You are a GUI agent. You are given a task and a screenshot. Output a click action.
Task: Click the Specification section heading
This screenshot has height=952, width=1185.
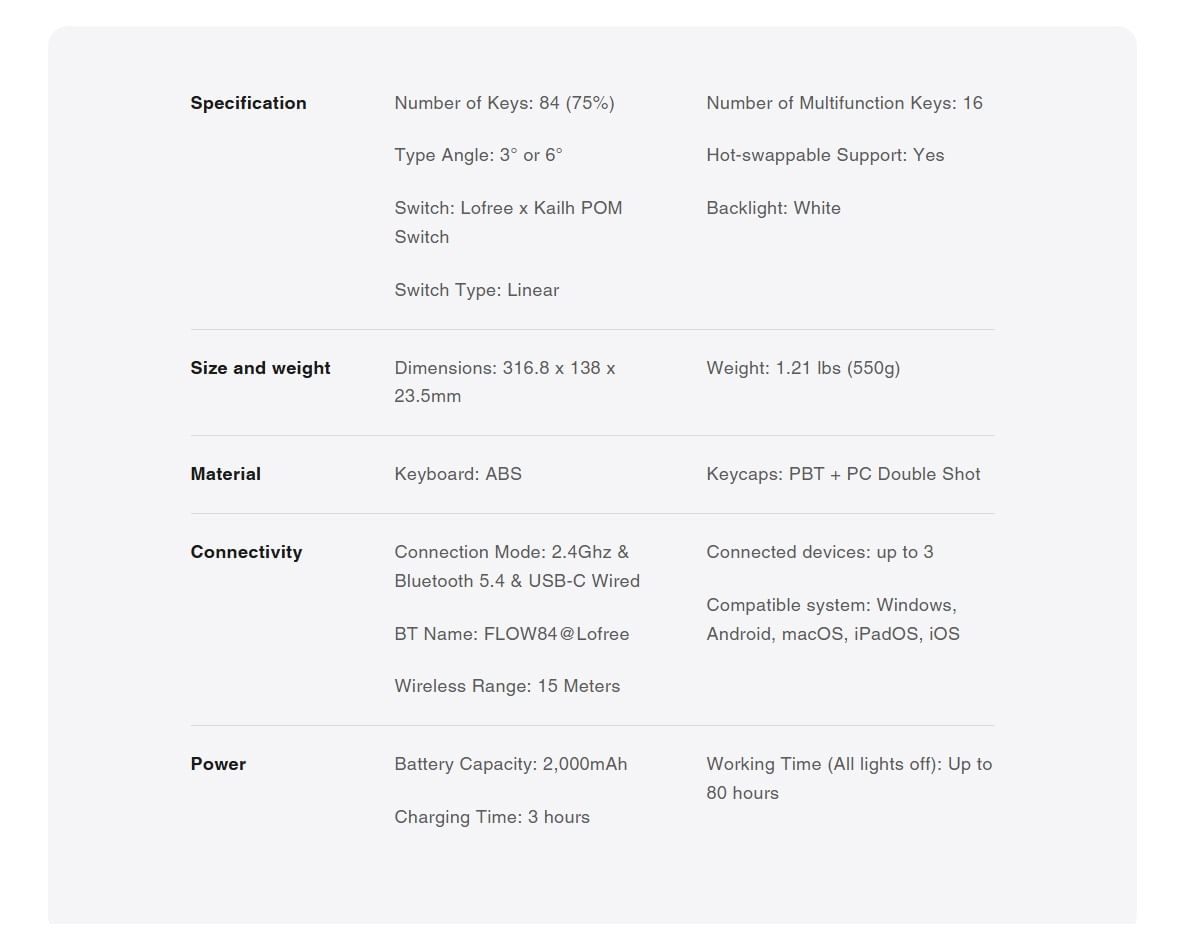pos(248,103)
